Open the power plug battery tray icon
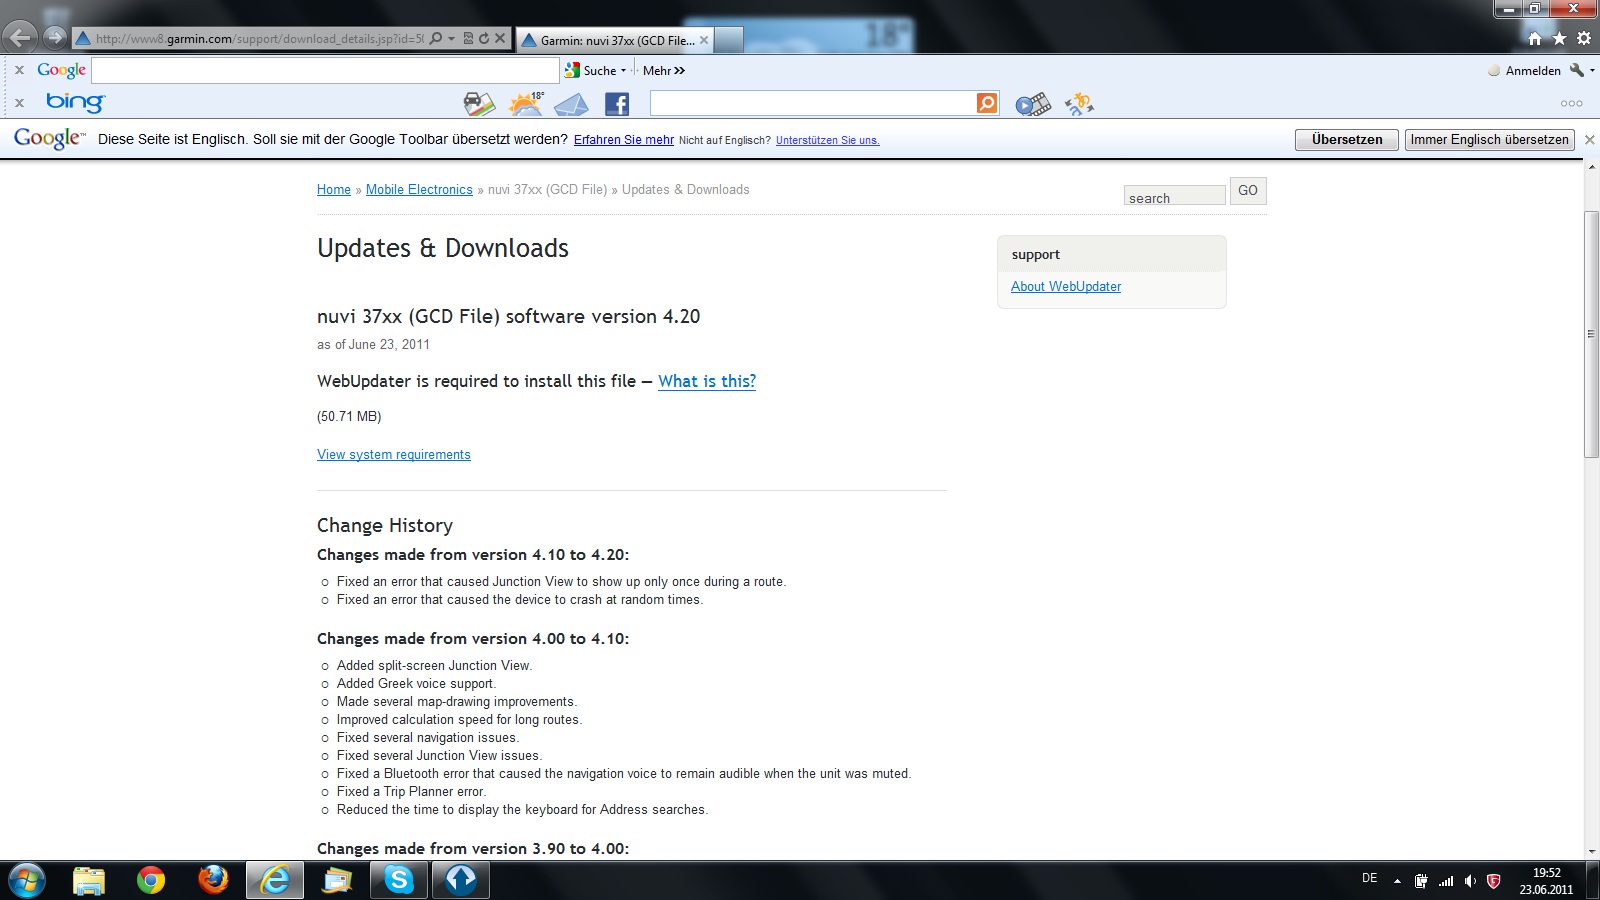1600x900 pixels. 1421,881
